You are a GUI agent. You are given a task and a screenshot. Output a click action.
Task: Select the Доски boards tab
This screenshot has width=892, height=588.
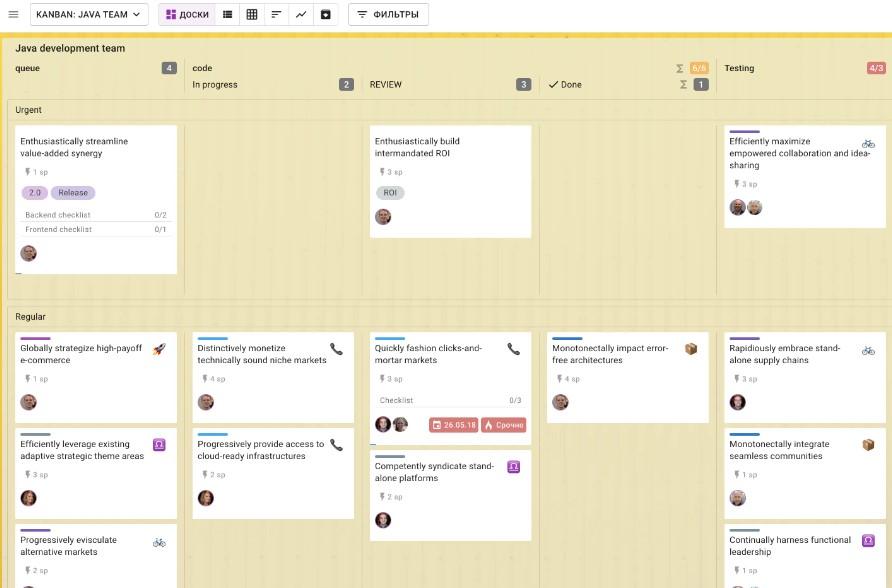click(x=187, y=15)
